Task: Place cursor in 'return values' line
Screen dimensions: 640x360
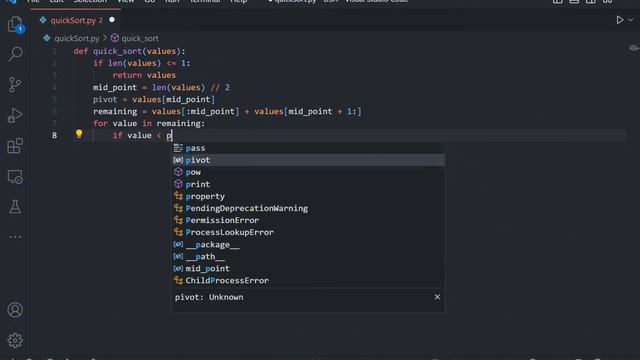Action: point(144,75)
